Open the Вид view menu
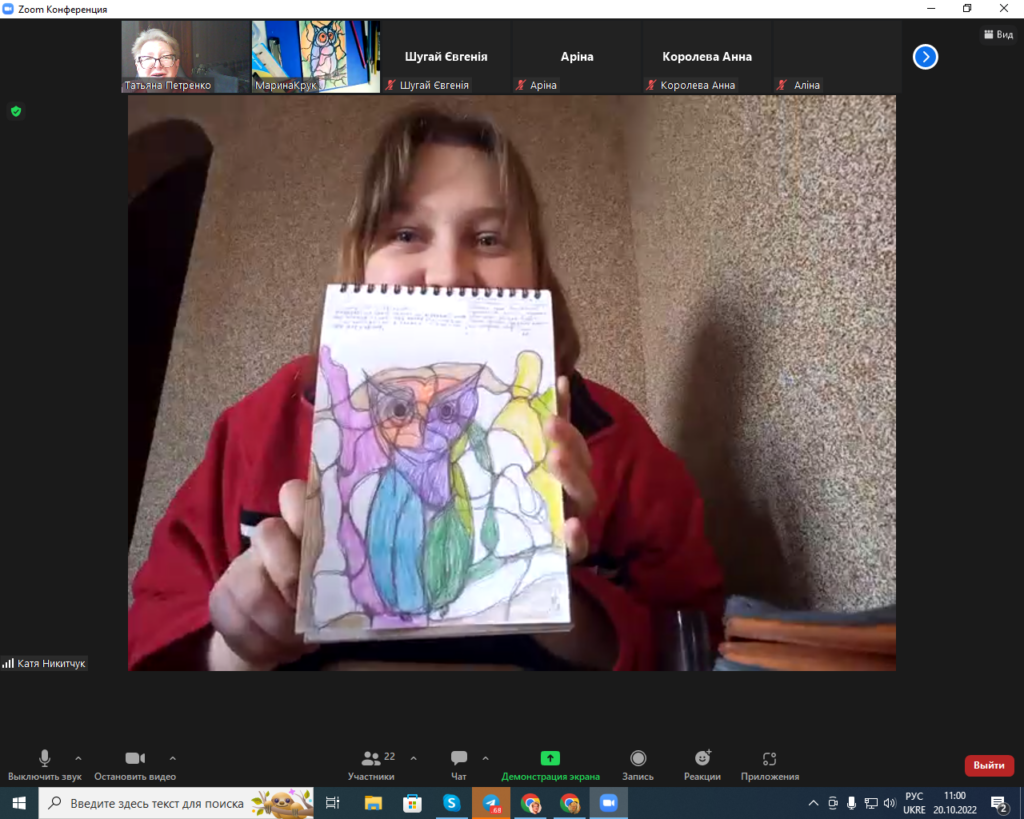The image size is (1024, 819). coord(998,34)
